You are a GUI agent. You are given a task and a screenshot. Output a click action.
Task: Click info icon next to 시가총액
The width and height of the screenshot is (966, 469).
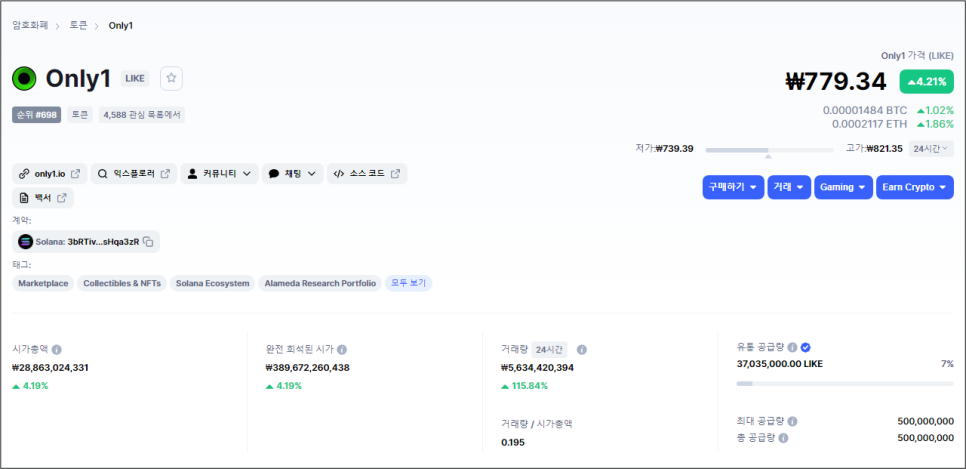(x=57, y=349)
